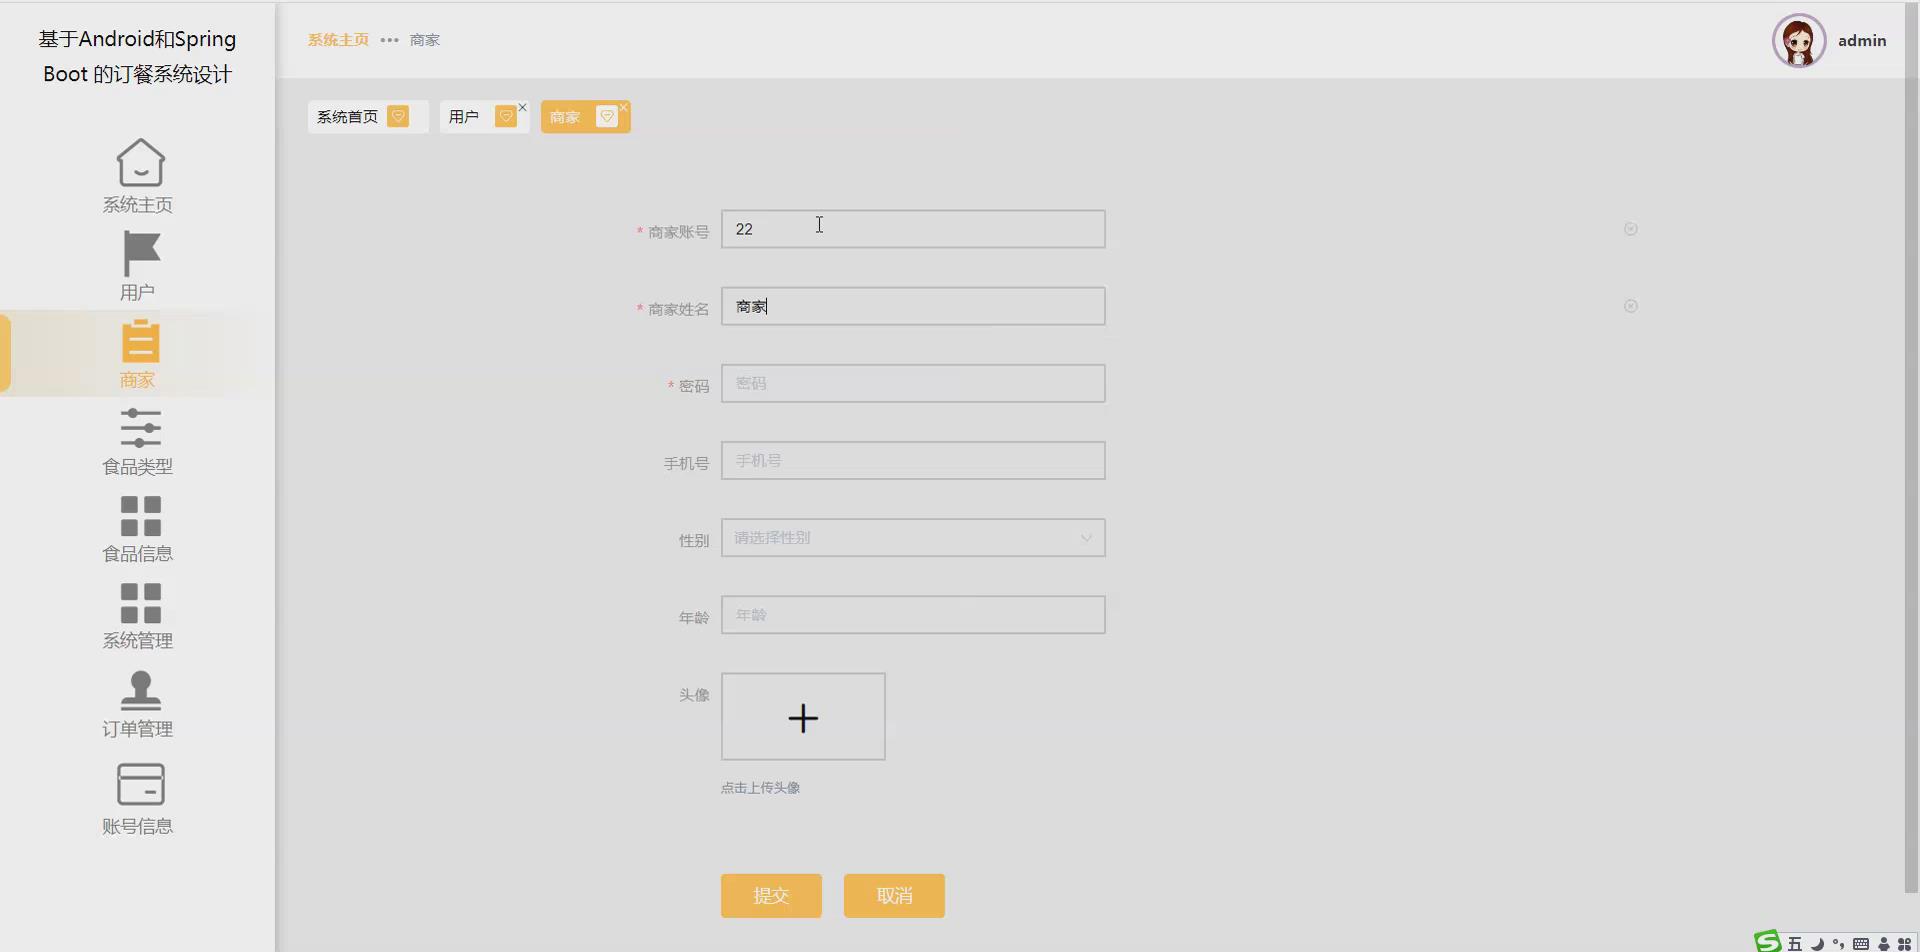Open the IME toolbox four-squares icon
This screenshot has height=952, width=1920.
pyautogui.click(x=1905, y=944)
